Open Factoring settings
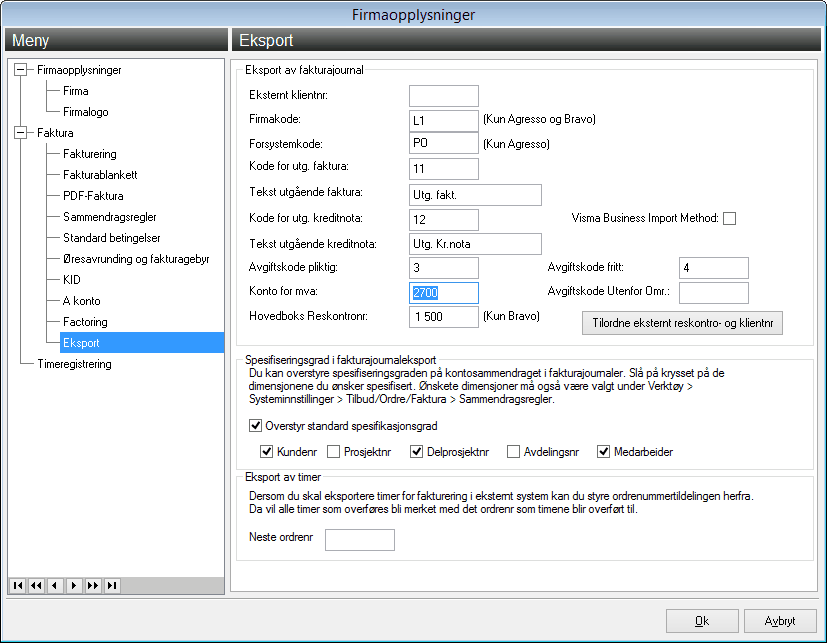The width and height of the screenshot is (827, 643). (85, 322)
